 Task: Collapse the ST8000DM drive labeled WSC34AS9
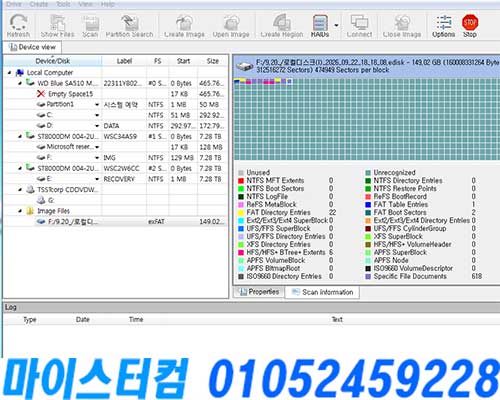pos(20,136)
